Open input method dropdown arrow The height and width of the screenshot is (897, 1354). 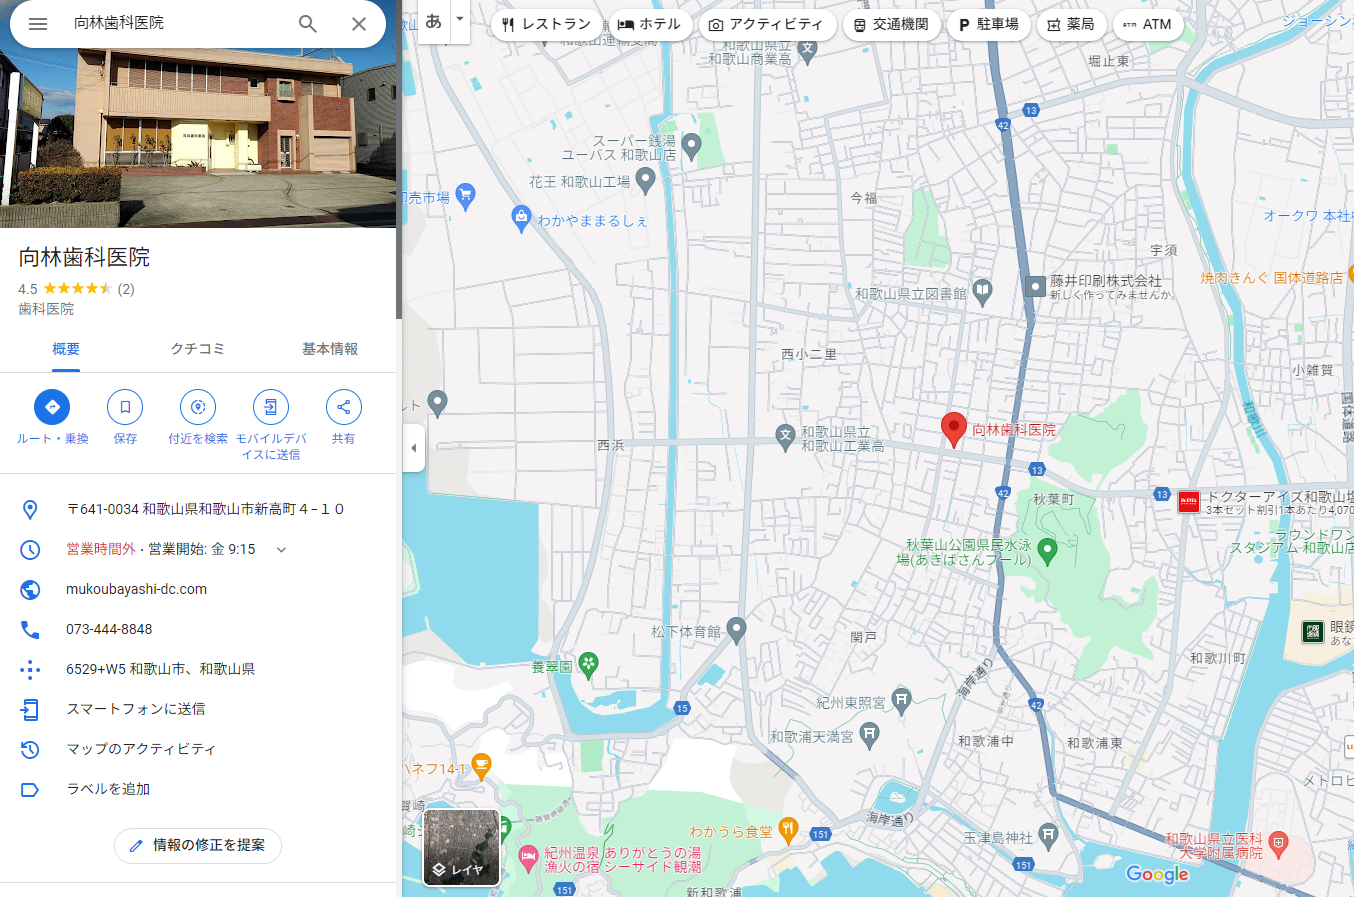pos(460,20)
